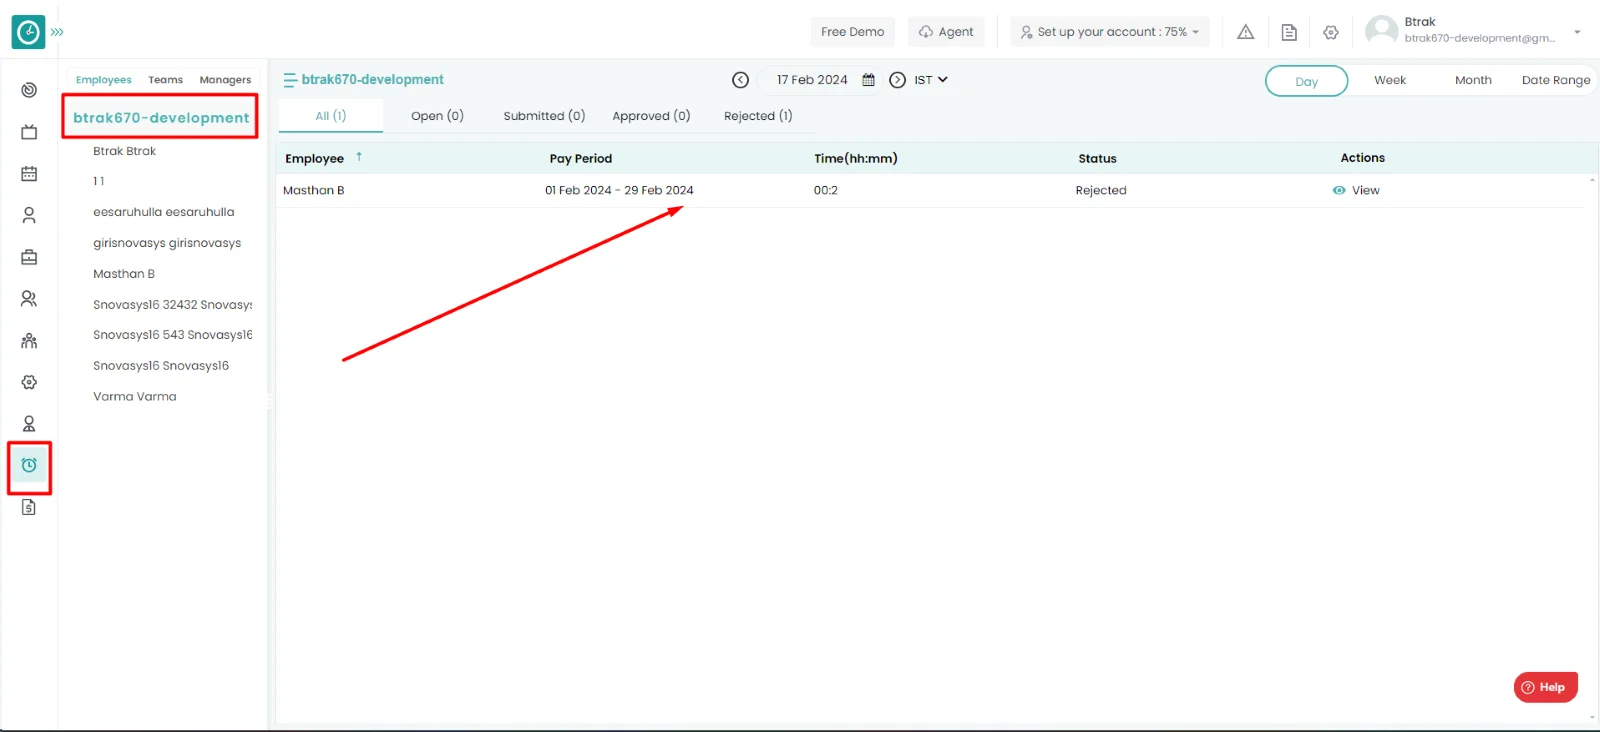Image resolution: width=1600 pixels, height=732 pixels.
Task: Select employee Varma Varma
Action: (135, 397)
